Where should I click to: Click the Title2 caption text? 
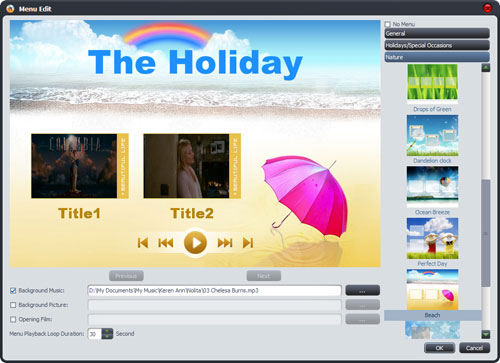click(x=192, y=214)
